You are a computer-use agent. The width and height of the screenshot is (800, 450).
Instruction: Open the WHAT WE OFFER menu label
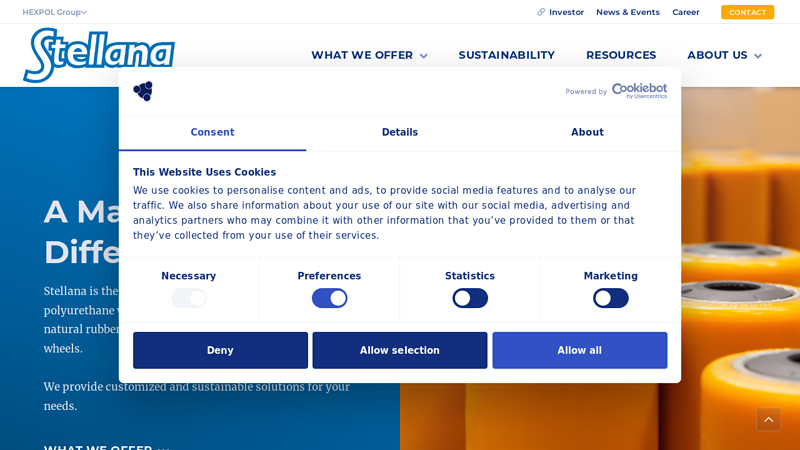[362, 55]
